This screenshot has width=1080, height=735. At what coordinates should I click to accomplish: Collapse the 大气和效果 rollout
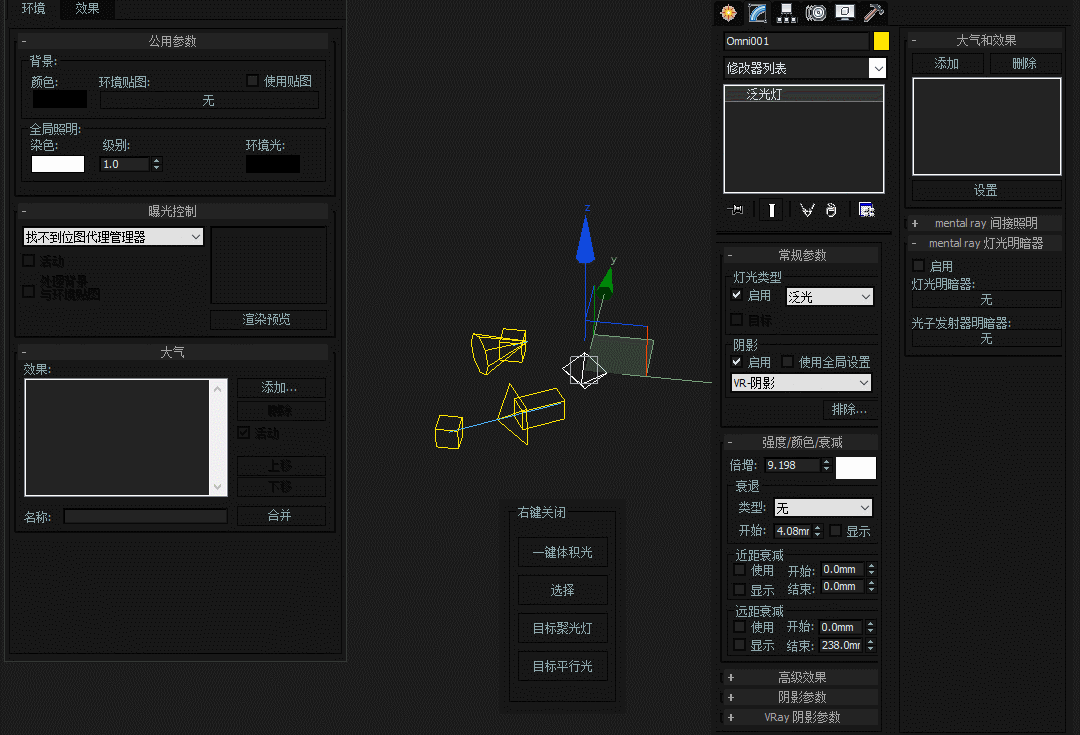[x=986, y=41]
